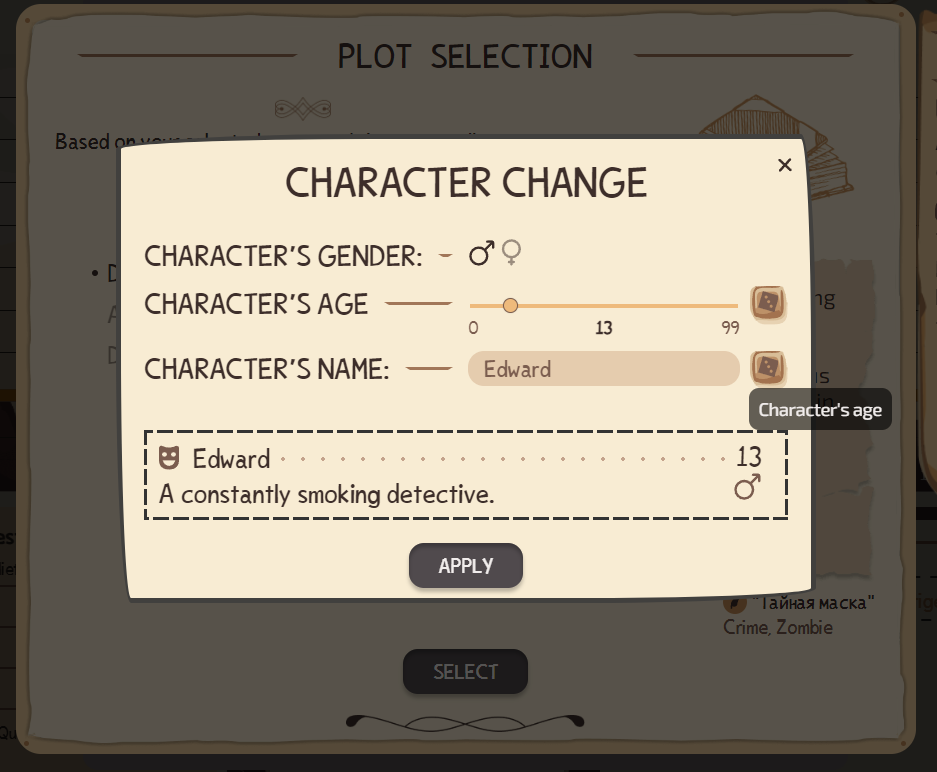Image resolution: width=937 pixels, height=772 pixels.
Task: Click the feather icon next to Тайная маска
Action: (735, 603)
